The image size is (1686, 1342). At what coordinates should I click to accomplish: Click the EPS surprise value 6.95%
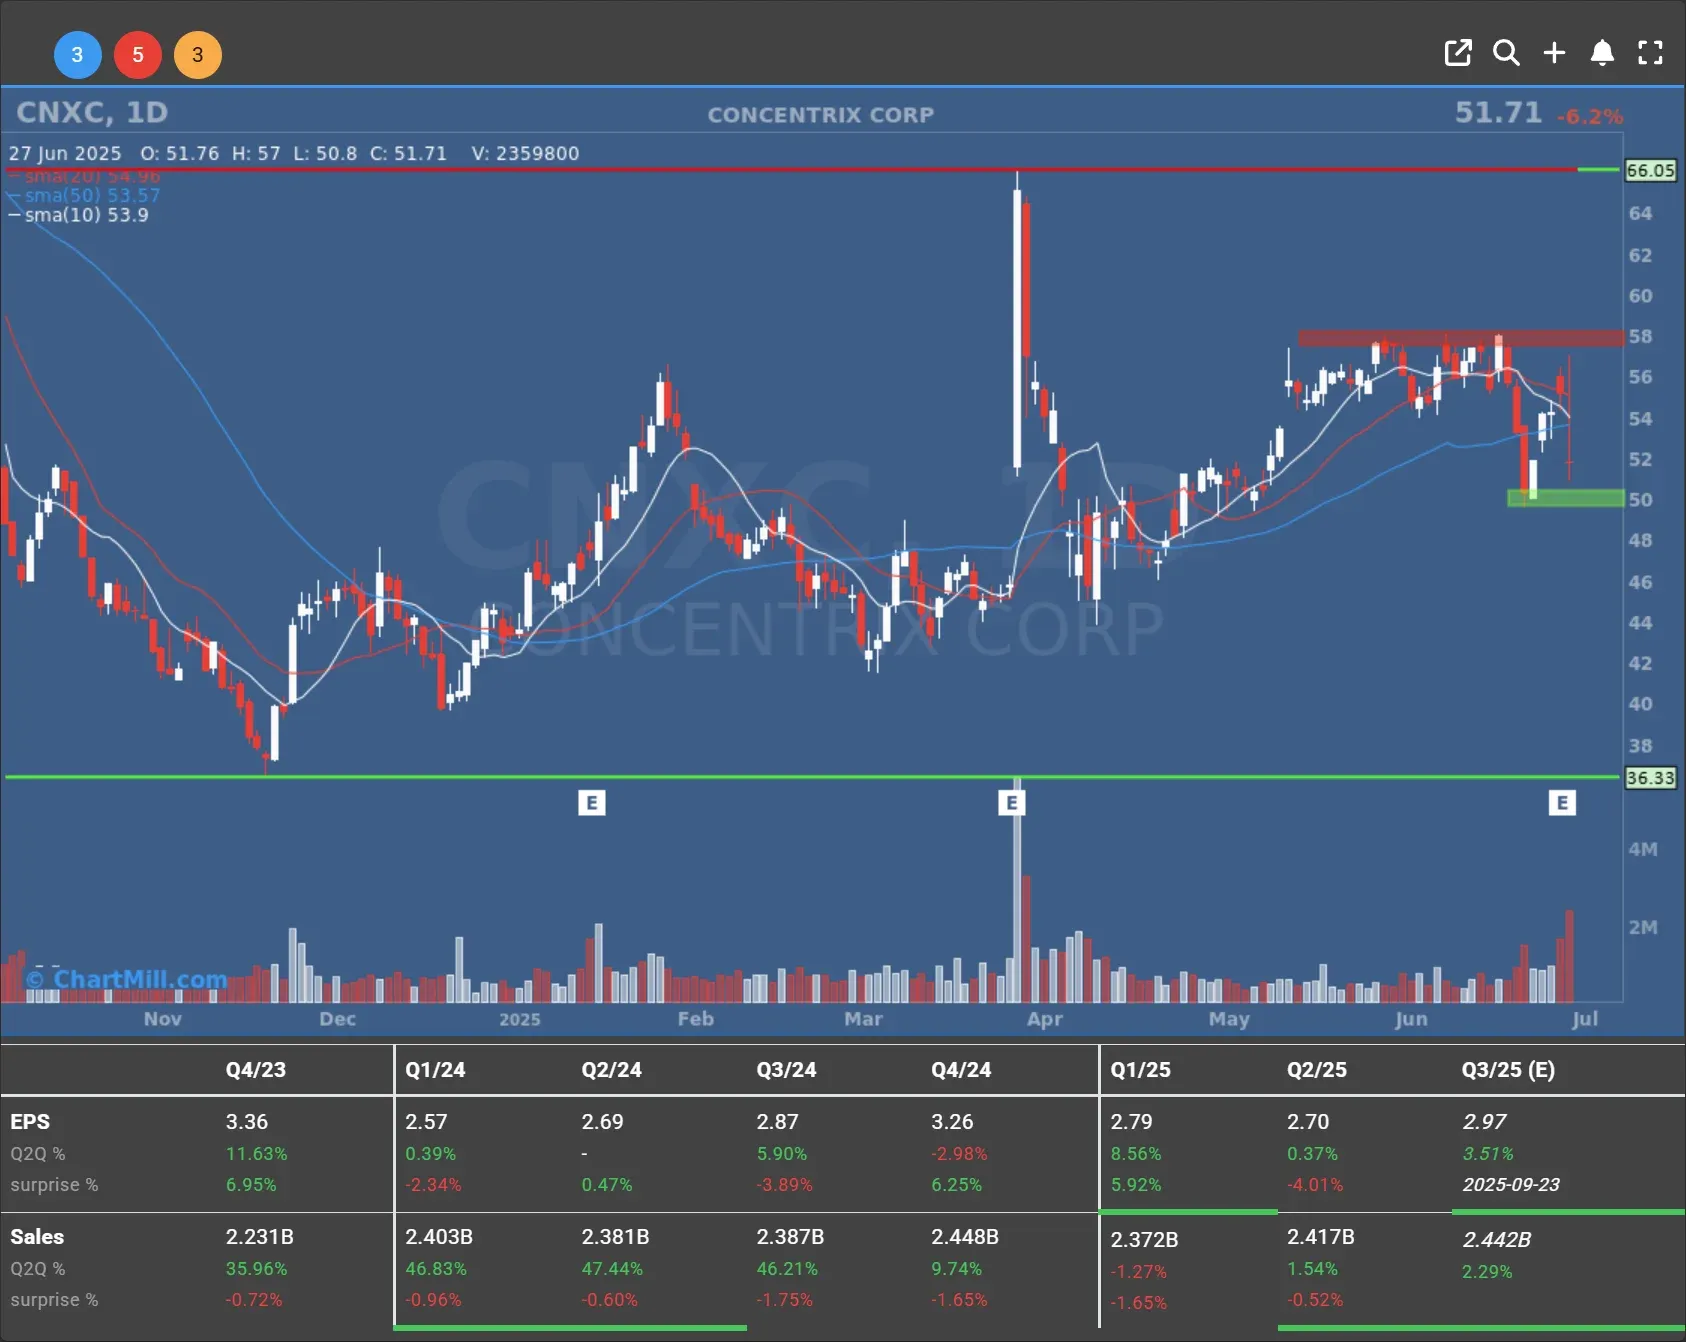tap(250, 1185)
